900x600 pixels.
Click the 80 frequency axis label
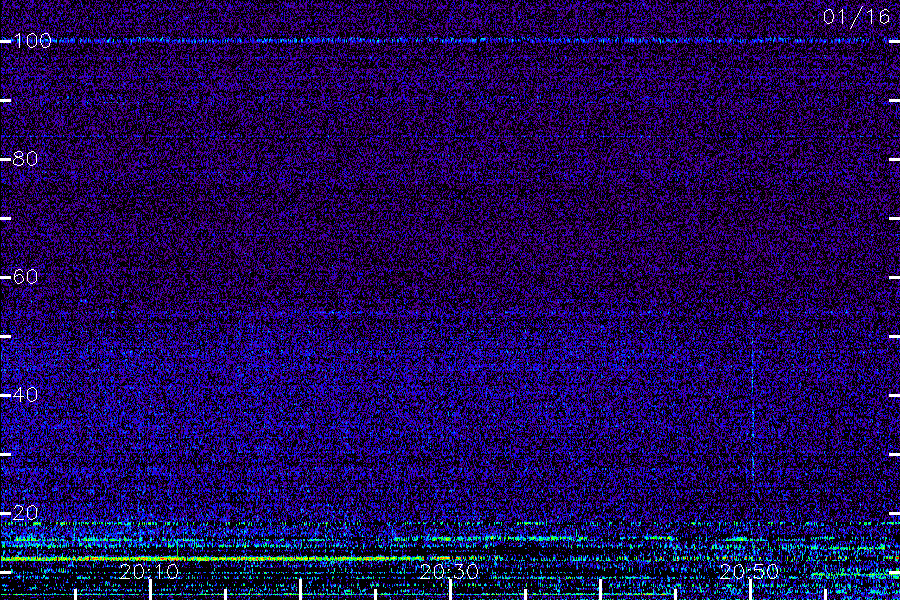tap(25, 159)
